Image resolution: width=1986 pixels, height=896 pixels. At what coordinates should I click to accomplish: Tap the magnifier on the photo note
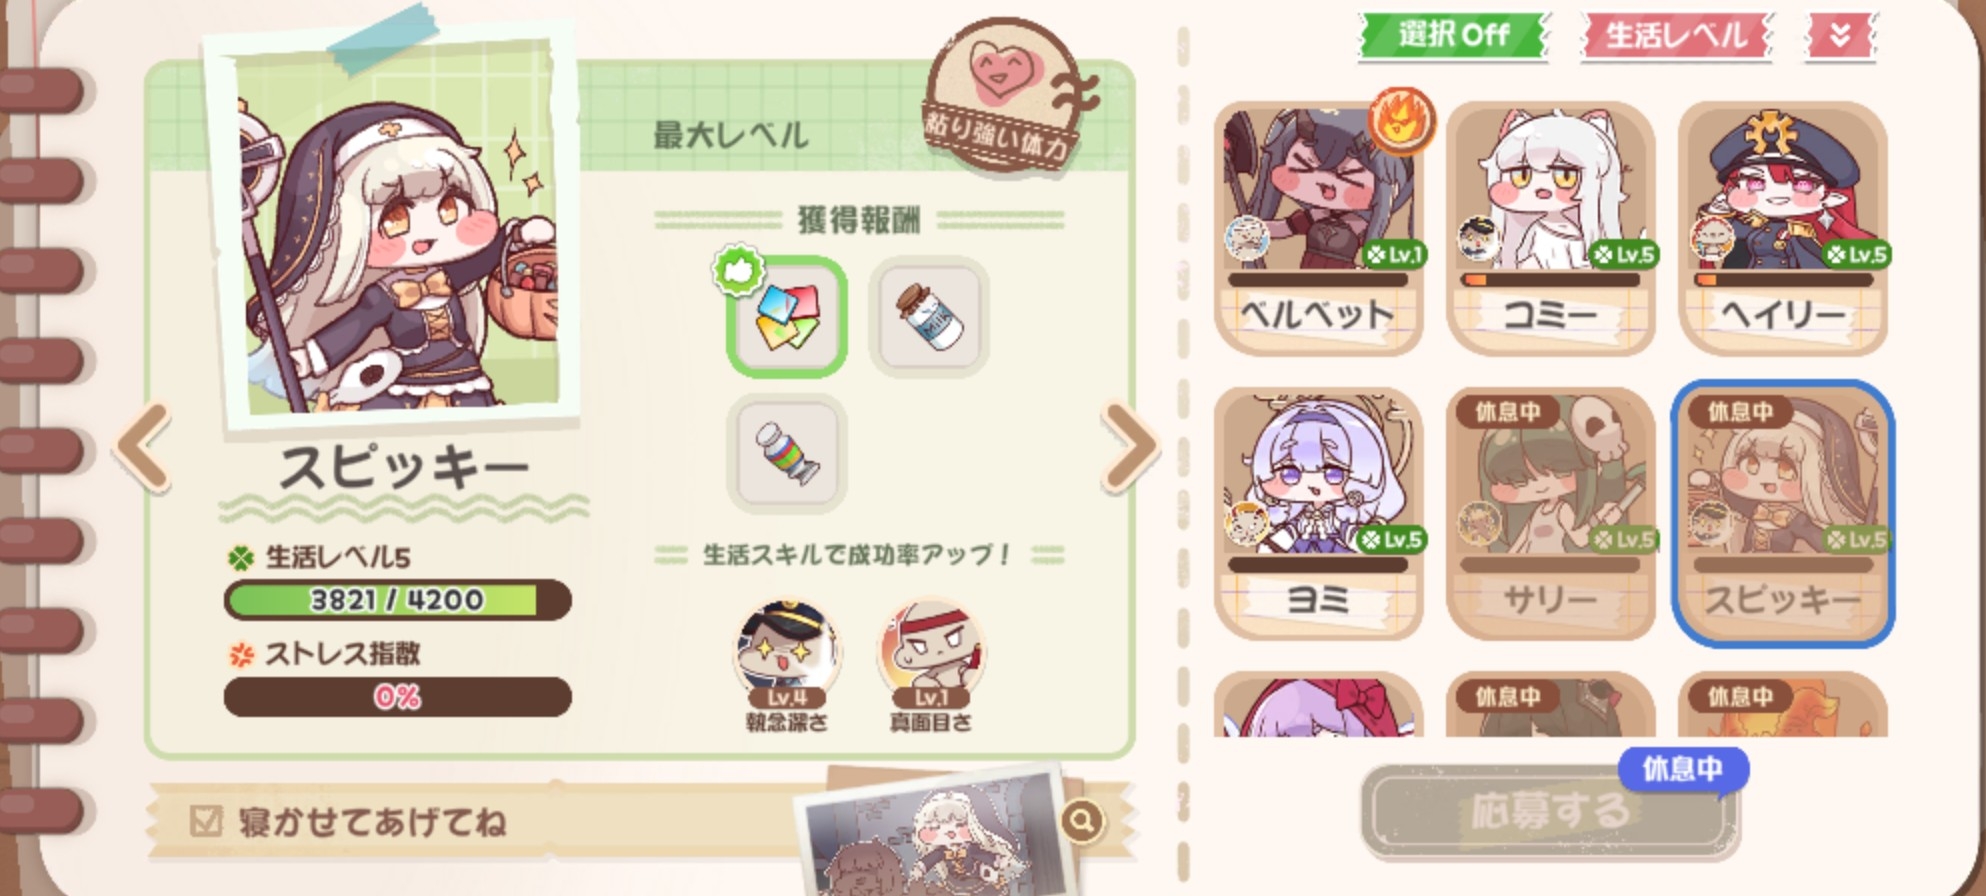tap(1081, 821)
